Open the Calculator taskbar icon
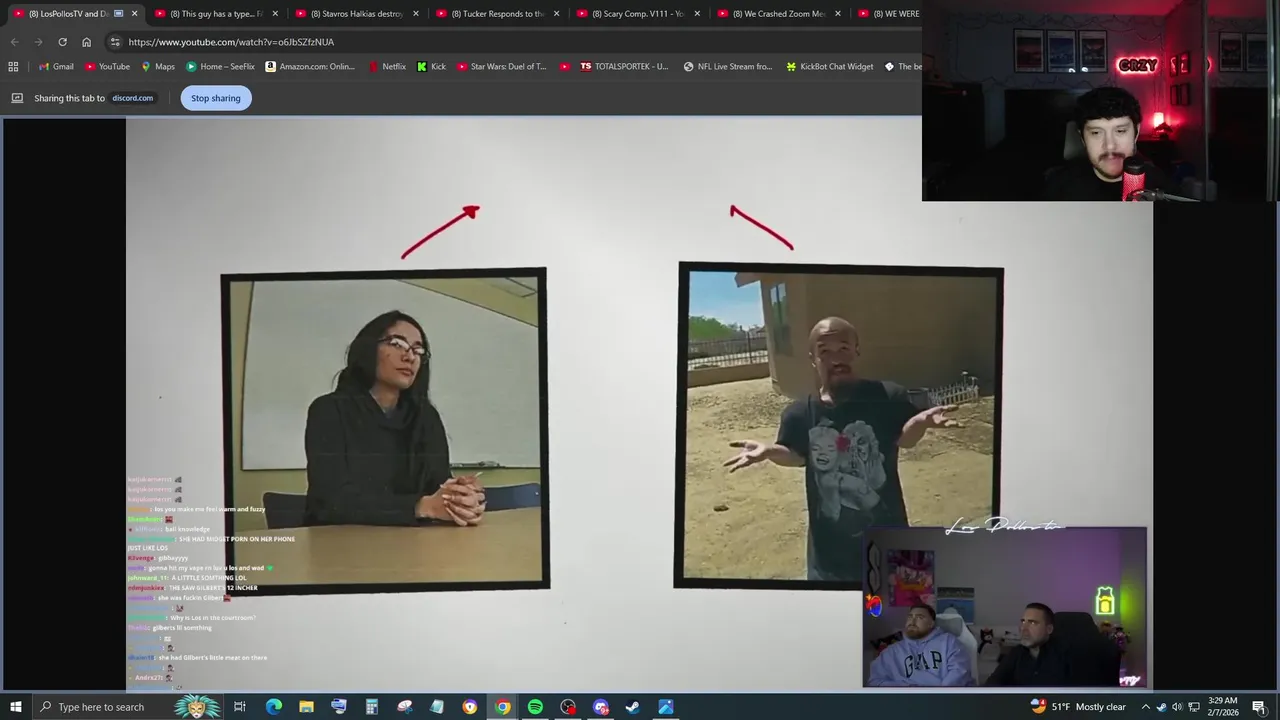The width and height of the screenshot is (1280, 720). pos(371,707)
